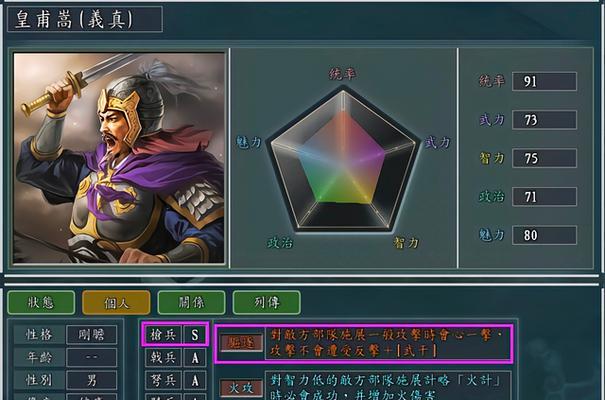Click the 戟兵 troop aptitude label
The width and height of the screenshot is (605, 400).
[x=163, y=358]
